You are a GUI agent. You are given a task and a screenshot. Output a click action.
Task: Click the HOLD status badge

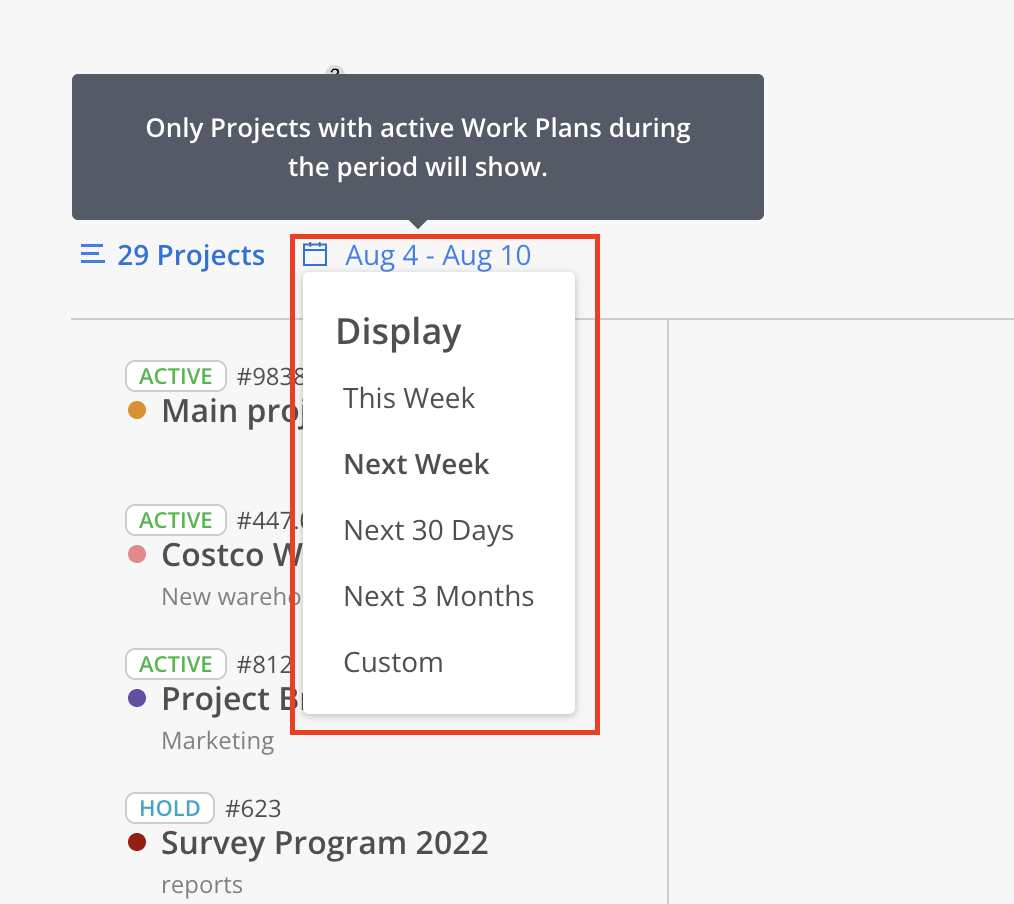[169, 808]
